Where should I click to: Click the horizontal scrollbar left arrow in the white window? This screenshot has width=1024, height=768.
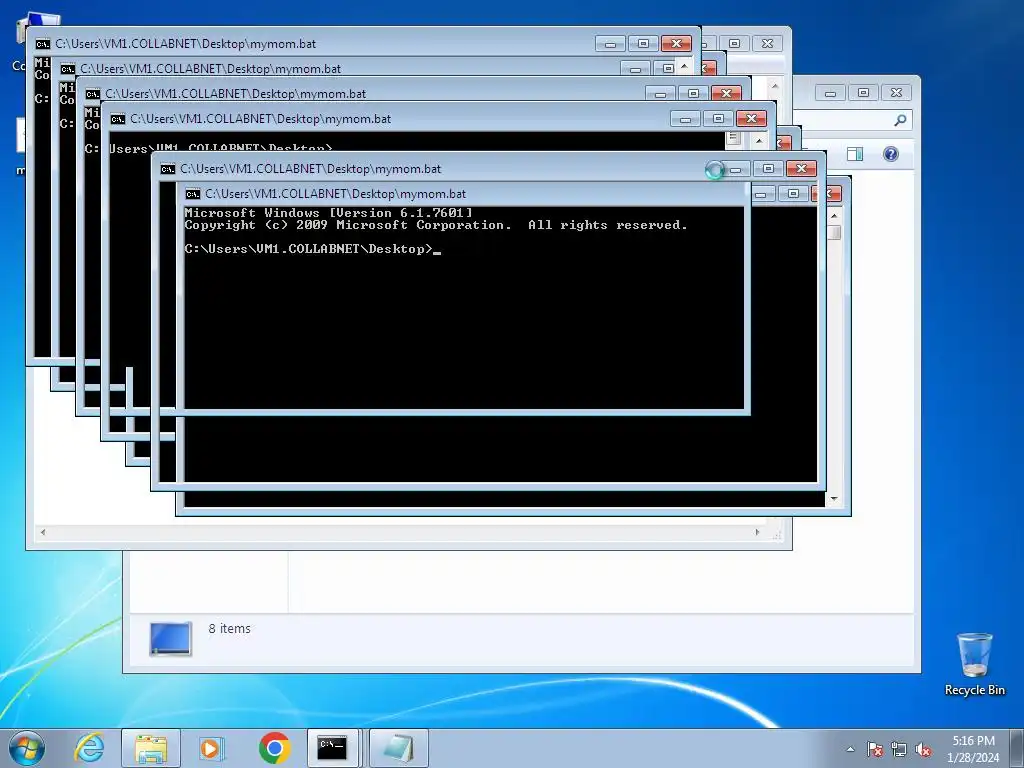pos(43,532)
